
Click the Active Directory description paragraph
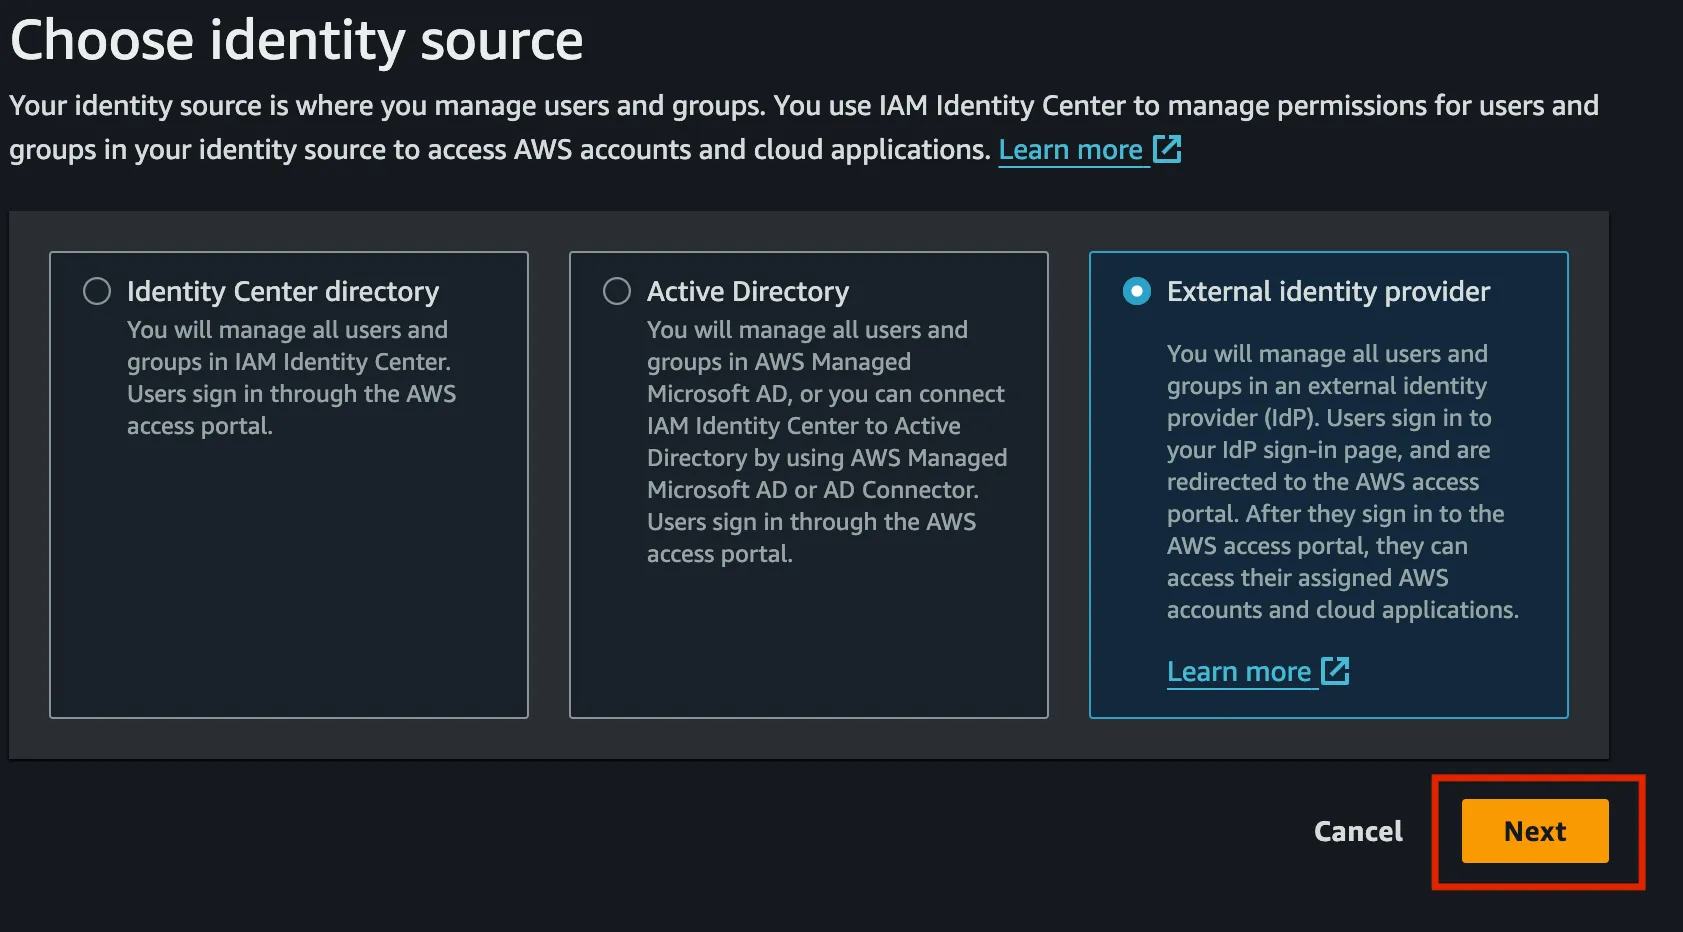(x=827, y=442)
